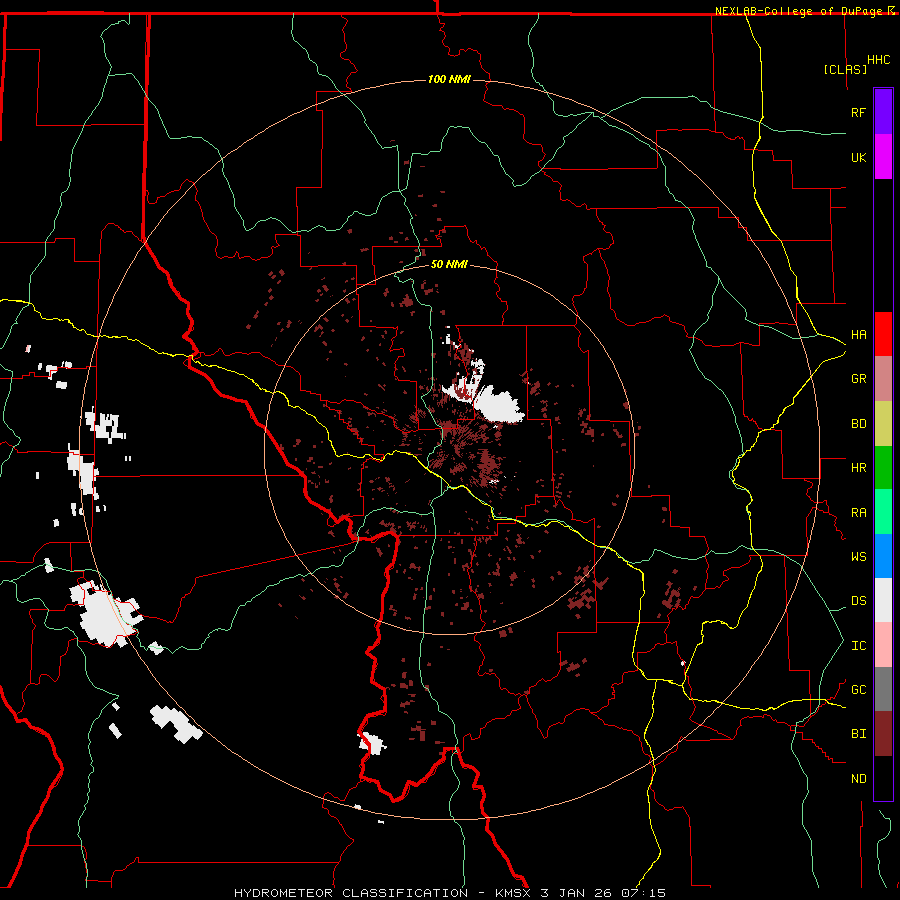Click the Hydrometeor Classification KMSX title text

click(x=449, y=893)
